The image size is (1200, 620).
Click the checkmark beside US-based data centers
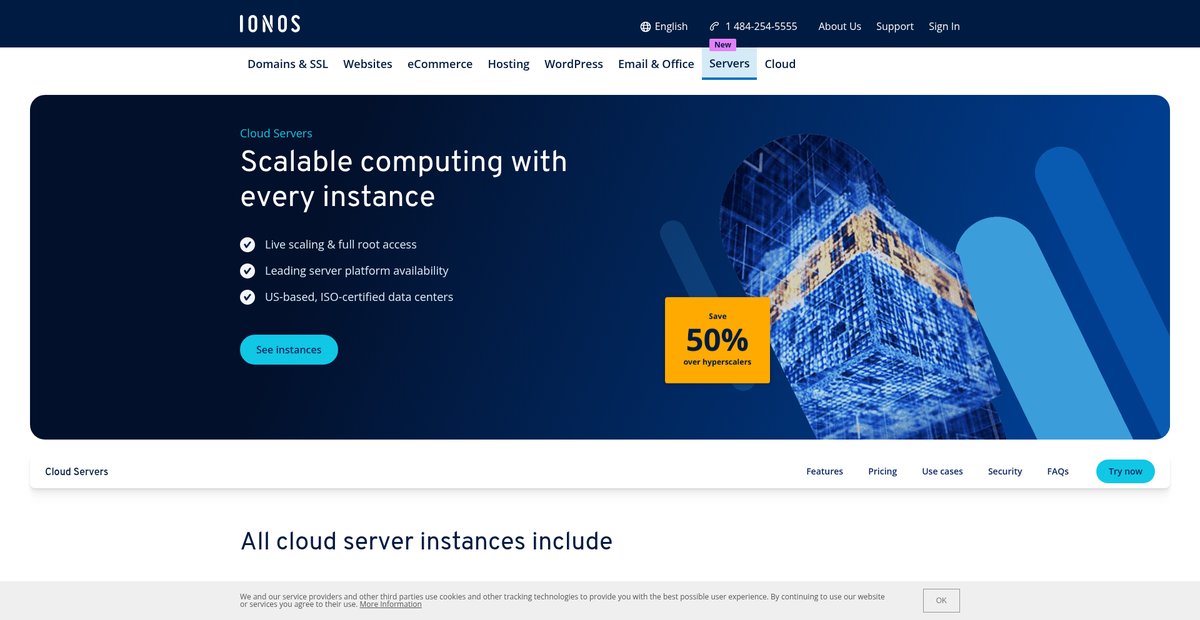pyautogui.click(x=248, y=297)
